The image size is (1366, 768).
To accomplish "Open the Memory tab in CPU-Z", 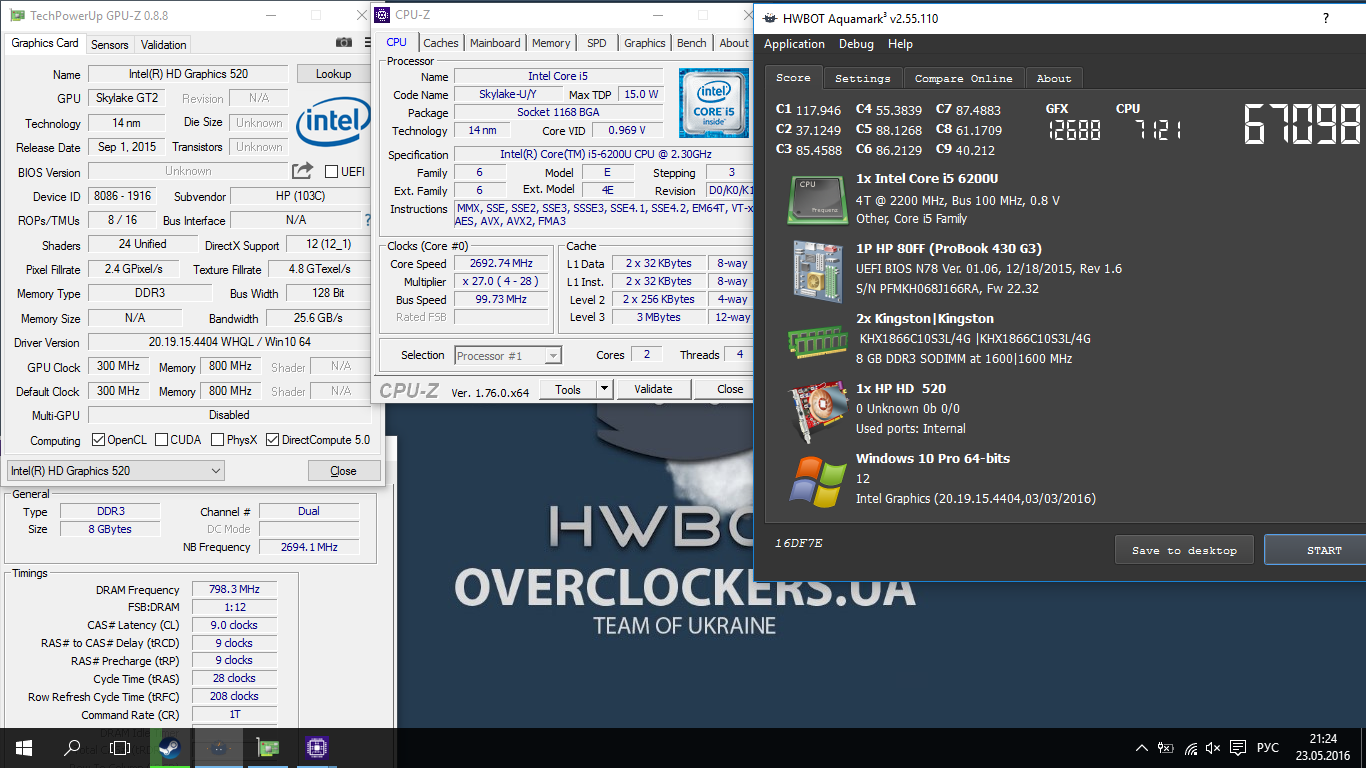I will [551, 43].
